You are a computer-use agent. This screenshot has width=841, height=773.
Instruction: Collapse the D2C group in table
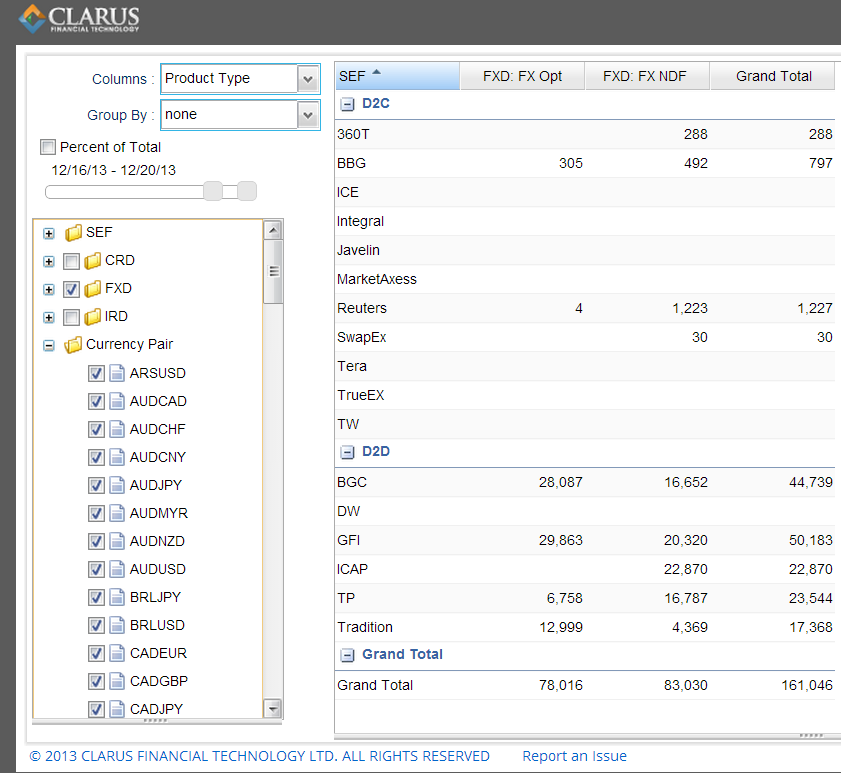(348, 104)
